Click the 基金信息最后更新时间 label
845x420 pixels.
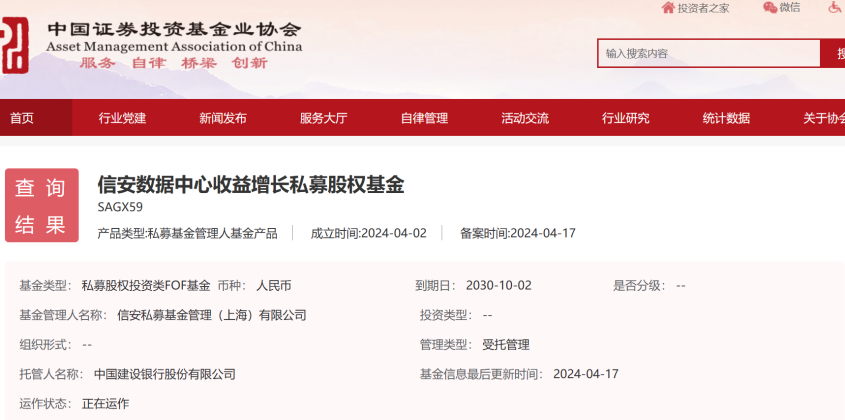(482, 374)
